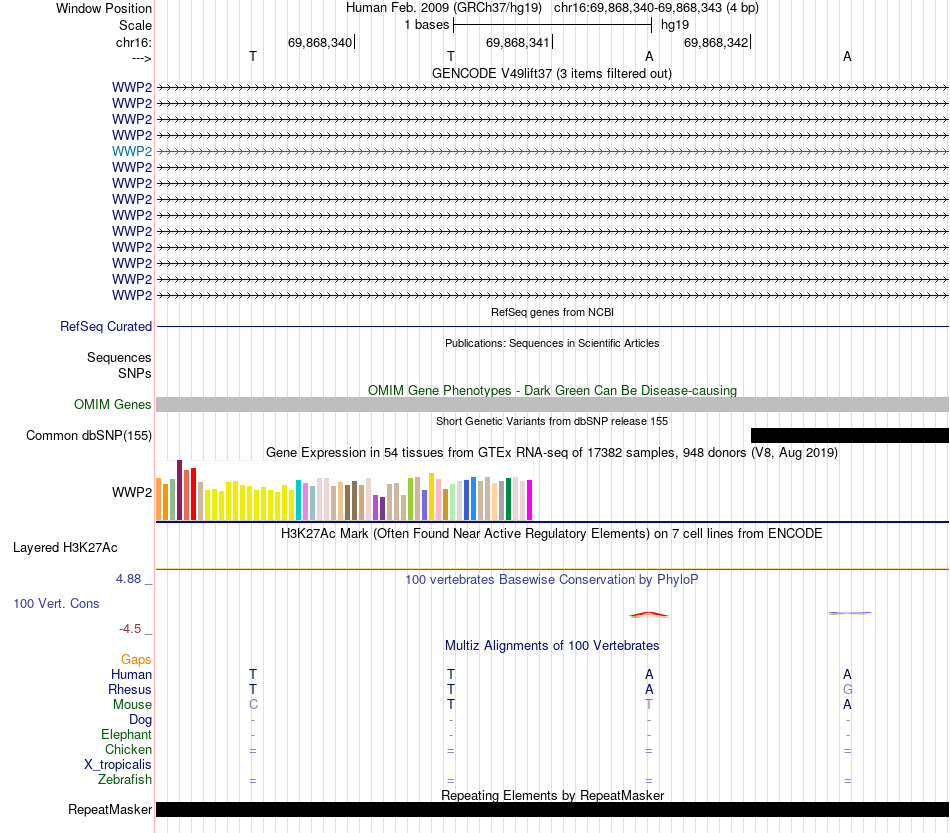Click the black Common dbSNP variant block
950x833 pixels.
849,436
